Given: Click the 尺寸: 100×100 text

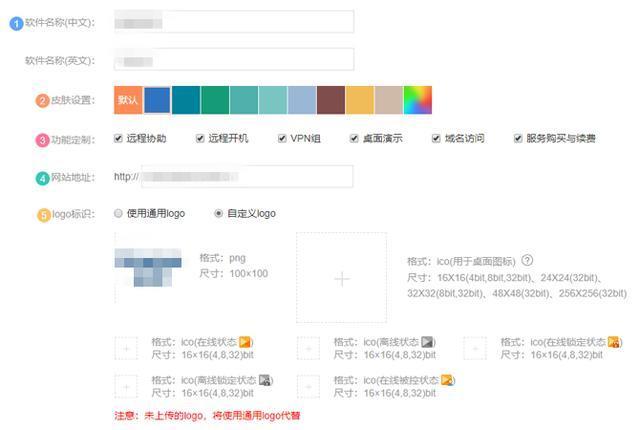Looking at the screenshot, I should [234, 273].
